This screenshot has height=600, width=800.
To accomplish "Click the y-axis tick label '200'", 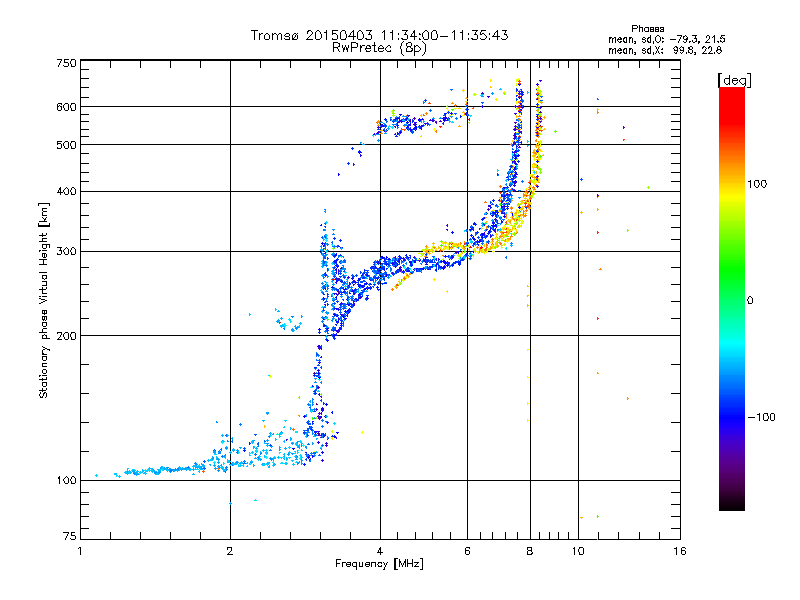I will (66, 336).
